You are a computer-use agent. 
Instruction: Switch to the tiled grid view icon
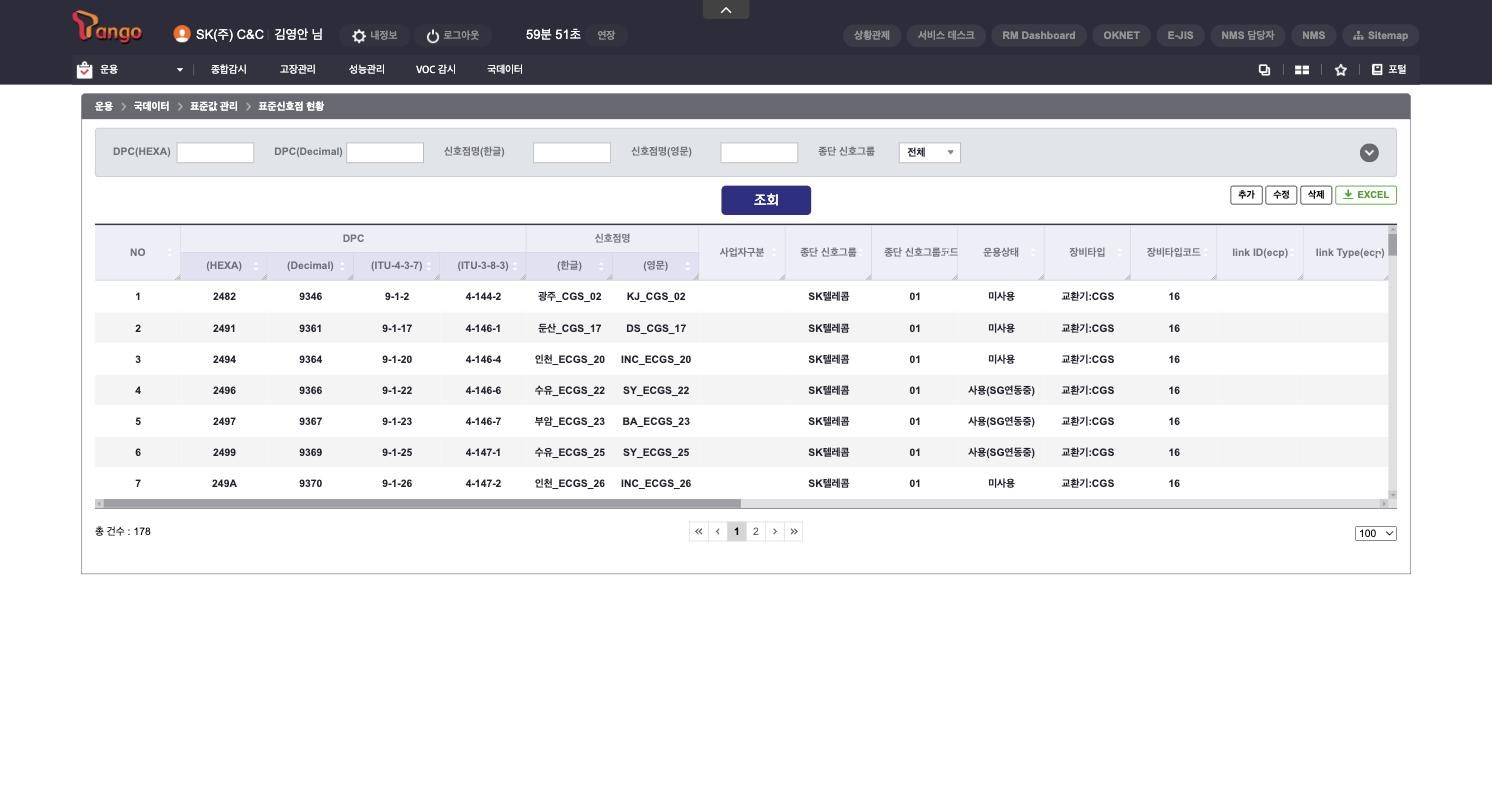tap(1302, 70)
